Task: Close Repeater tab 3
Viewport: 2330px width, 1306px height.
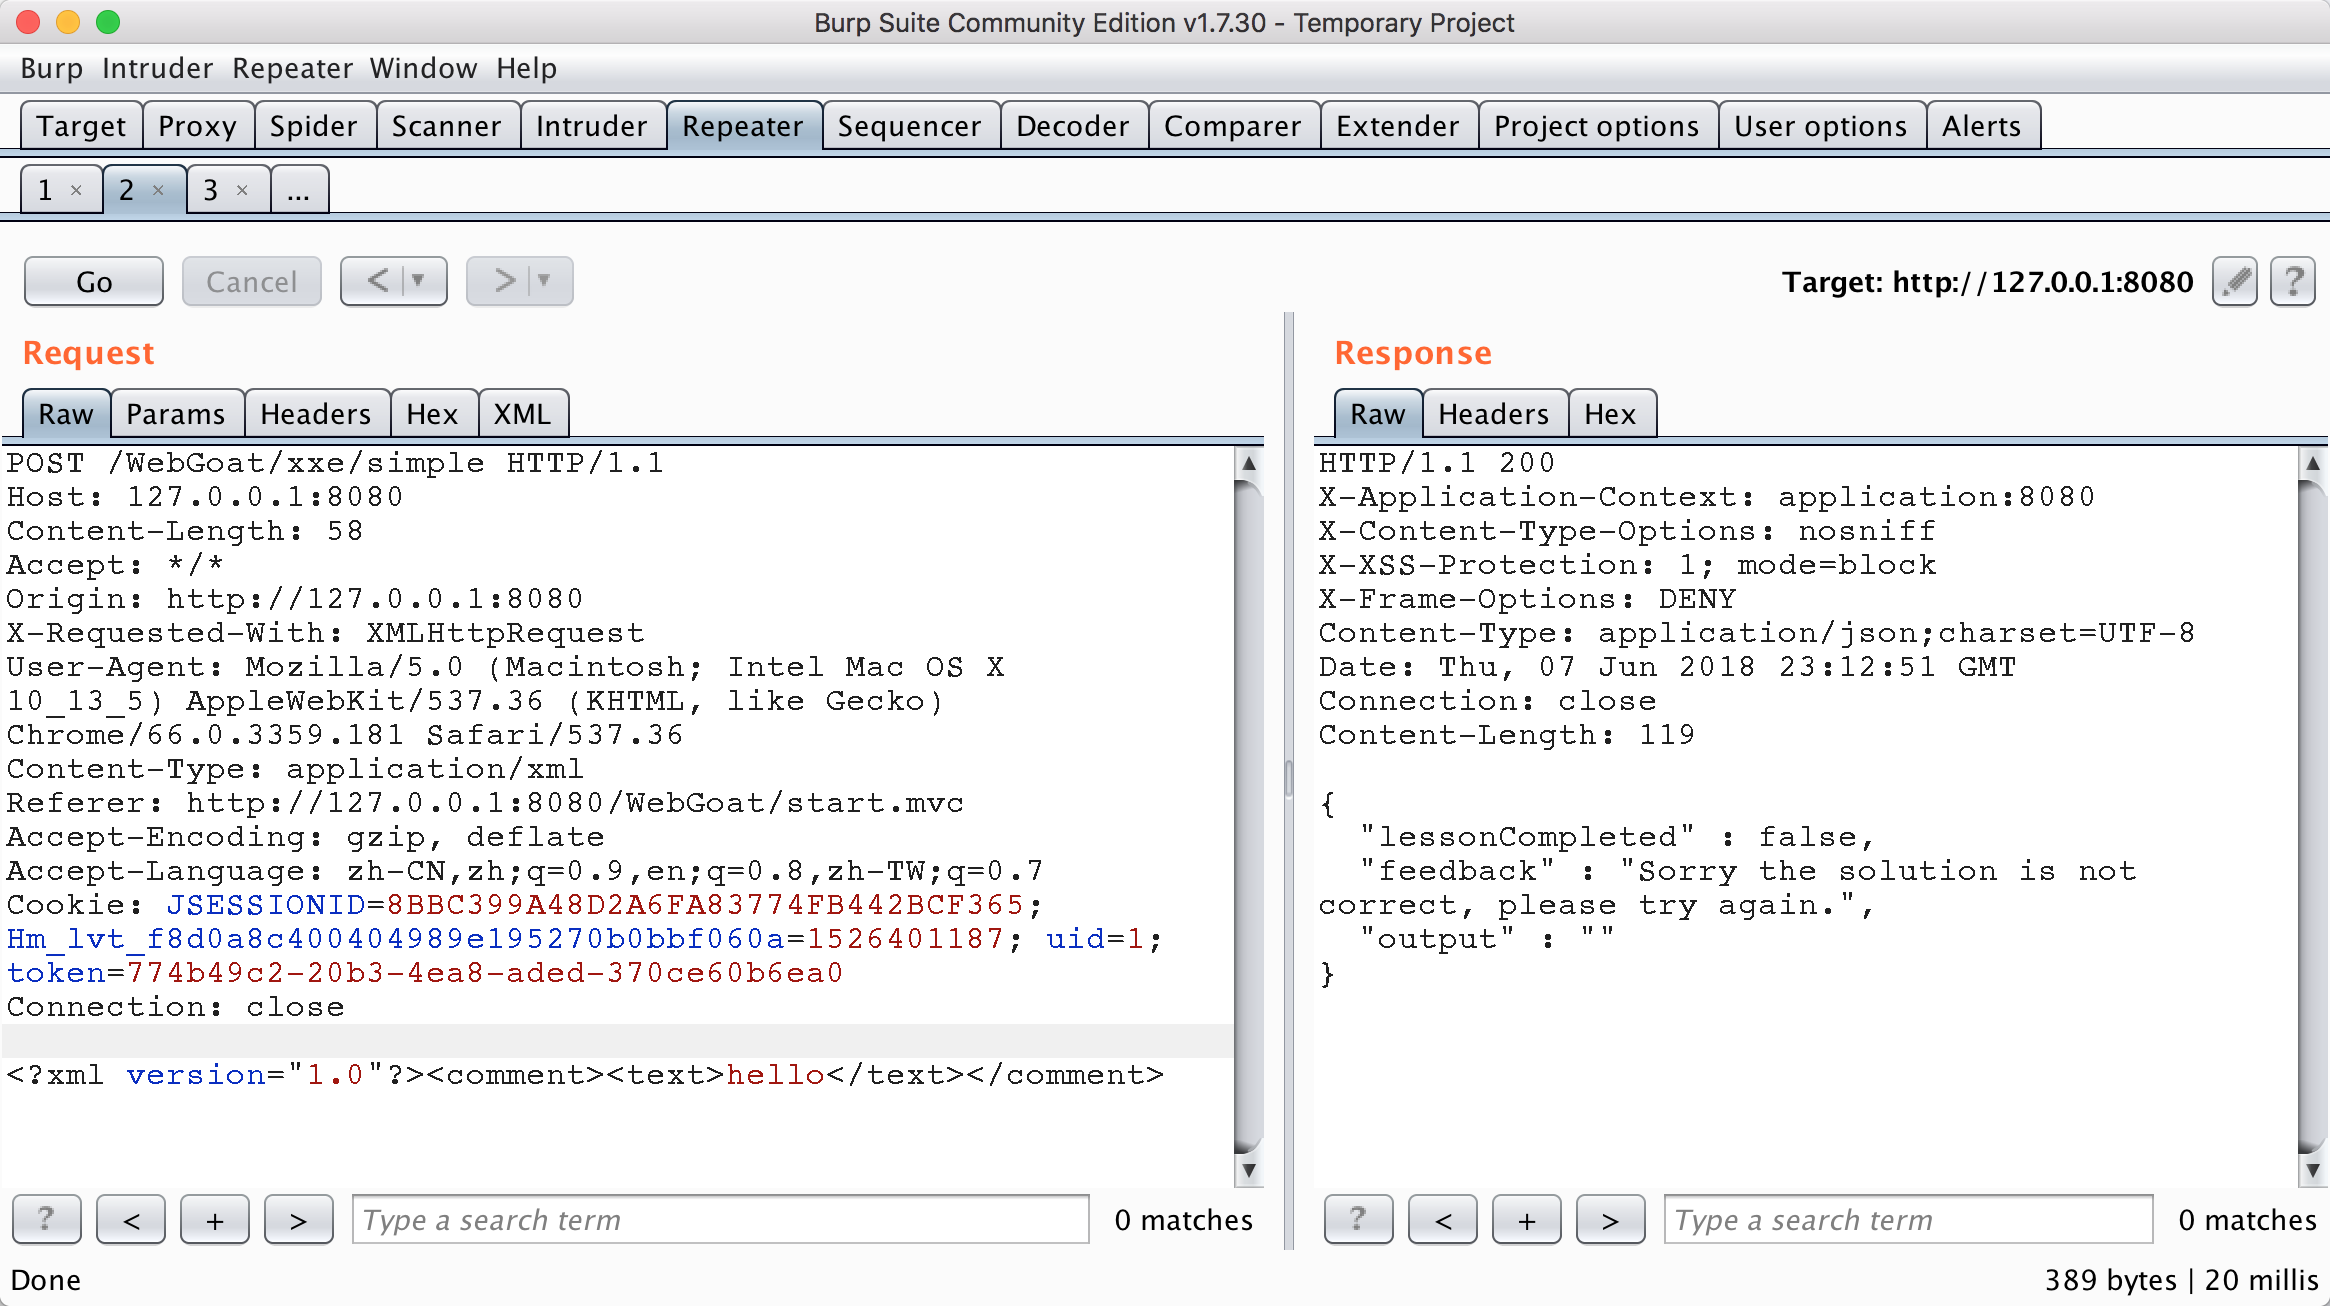Action: coord(242,190)
